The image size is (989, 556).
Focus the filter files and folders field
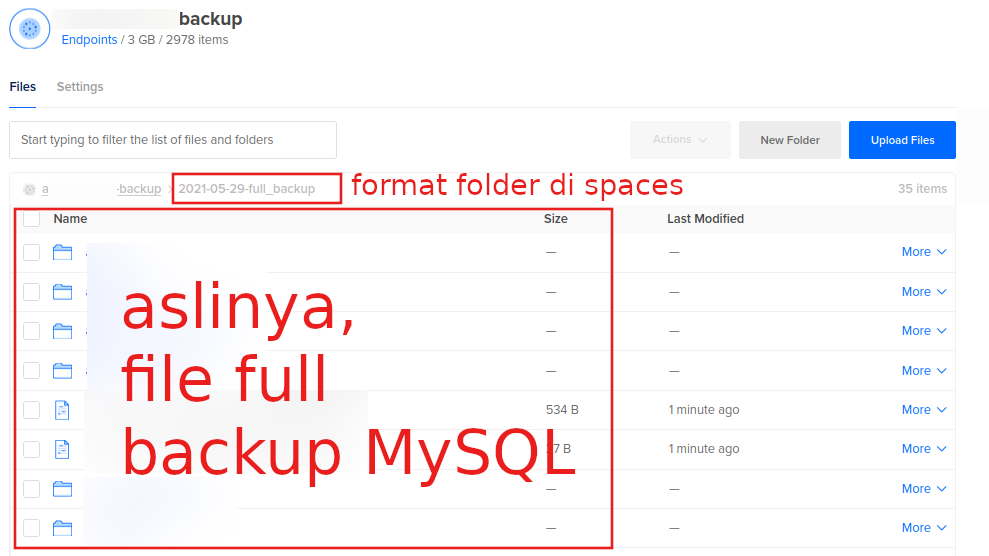pos(173,140)
